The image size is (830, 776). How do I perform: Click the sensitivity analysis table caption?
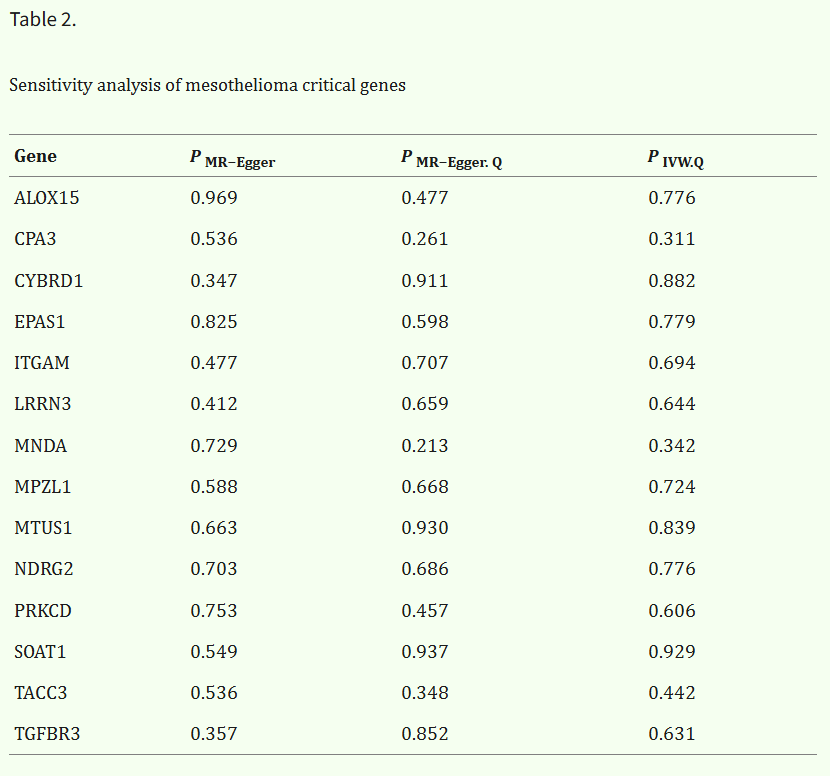point(207,85)
